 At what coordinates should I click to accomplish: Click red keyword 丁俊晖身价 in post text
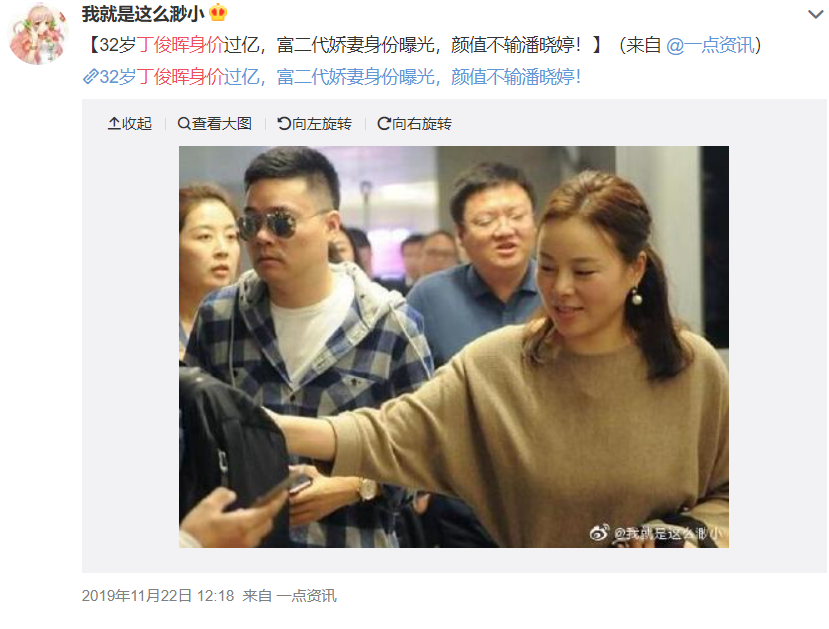pyautogui.click(x=180, y=45)
